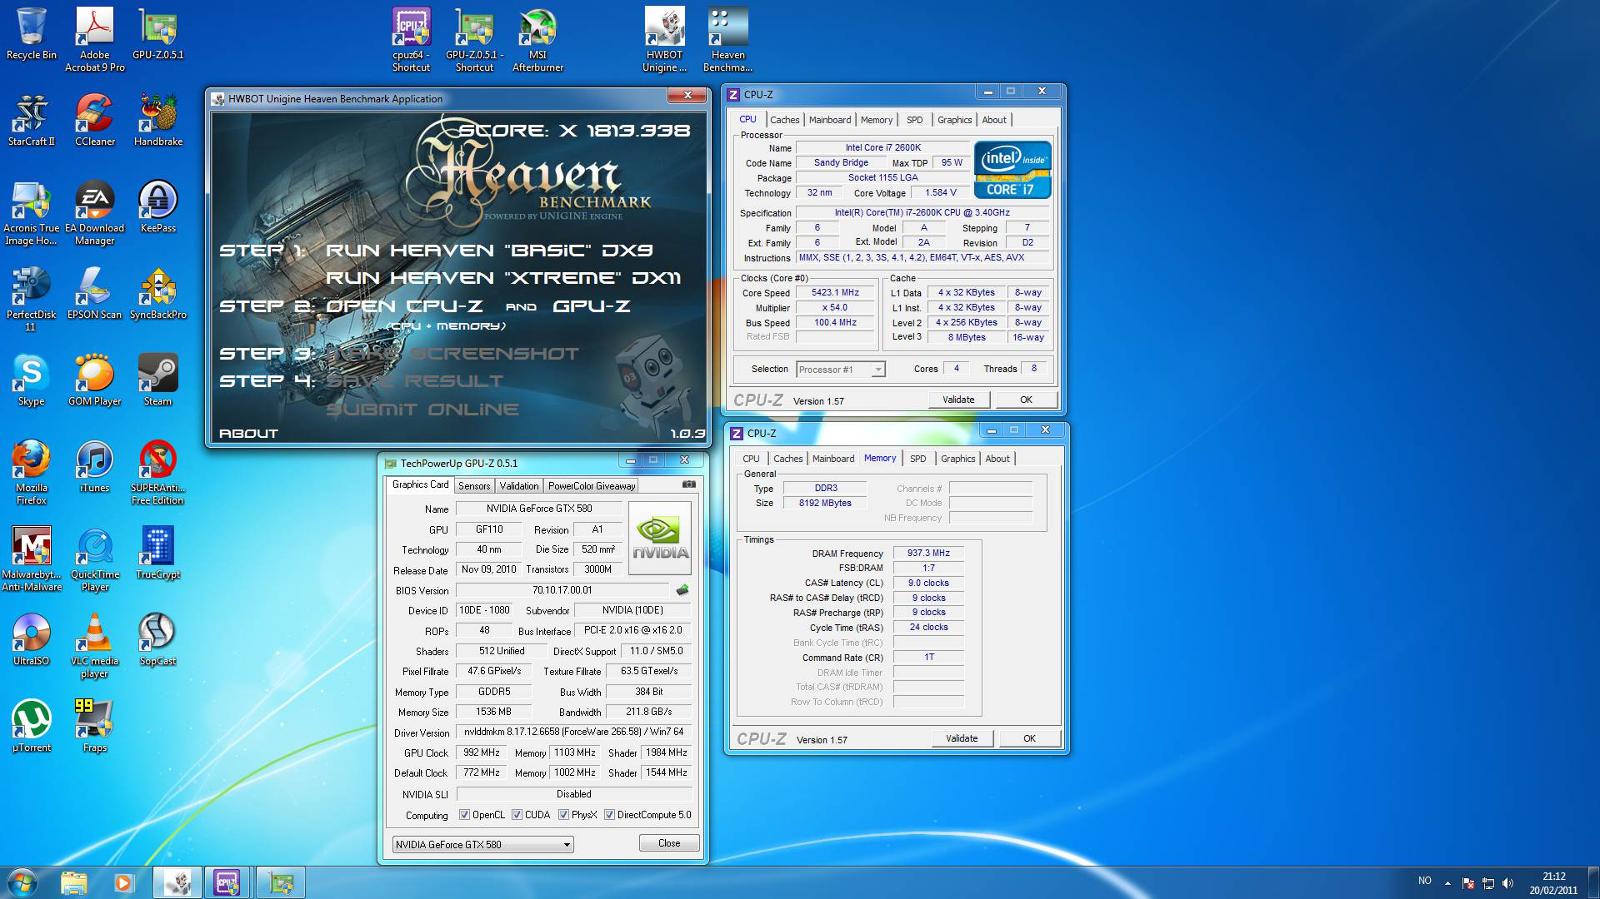Launch Adobe Acrobat 9 Pro icon
The height and width of the screenshot is (899, 1600).
[x=95, y=39]
